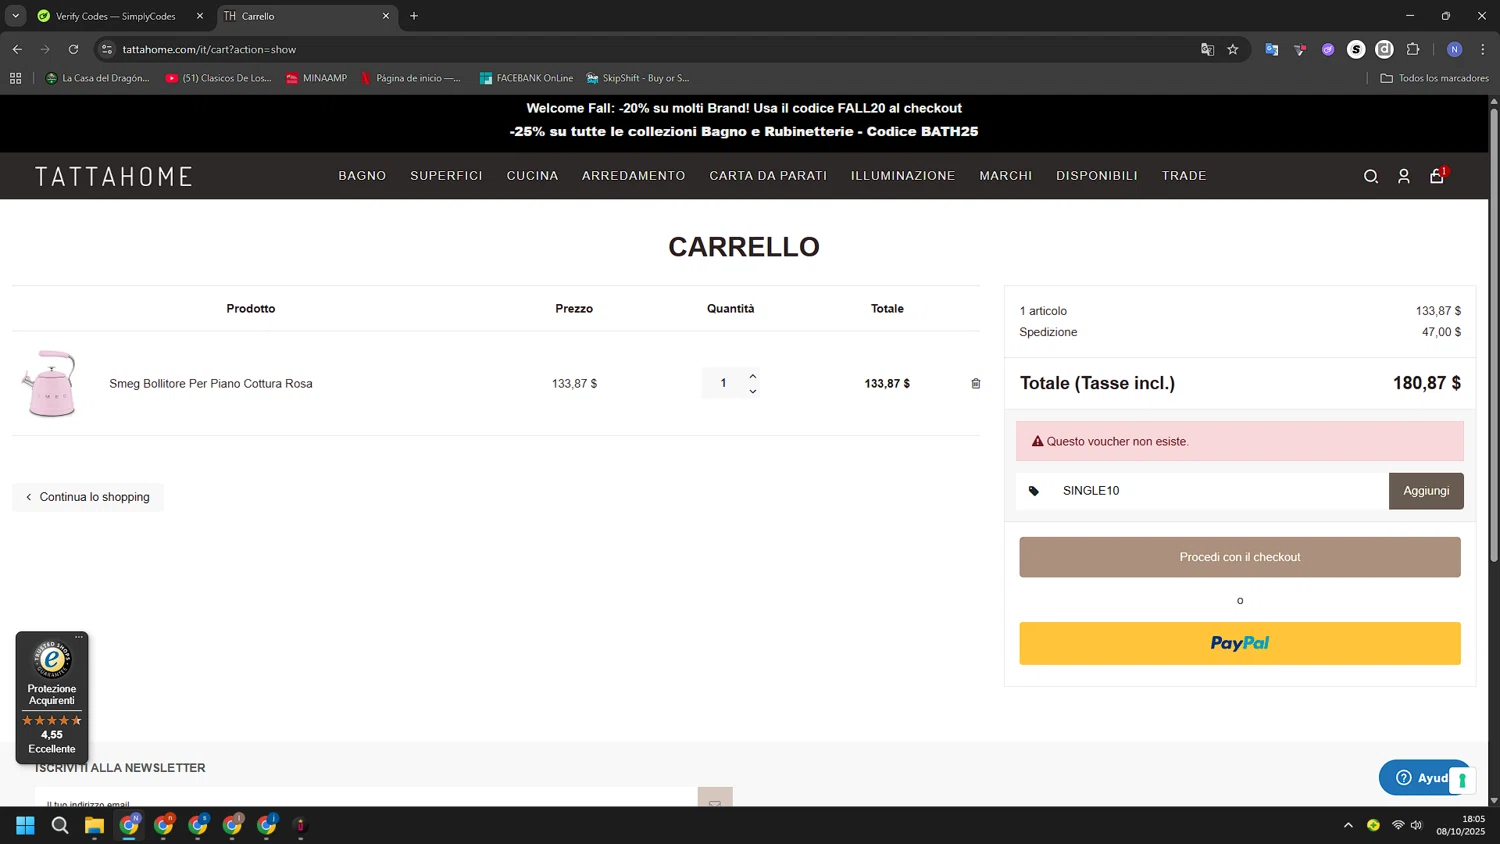This screenshot has height=844, width=1500.
Task: Reload the page with refresh icon
Action: 73,49
